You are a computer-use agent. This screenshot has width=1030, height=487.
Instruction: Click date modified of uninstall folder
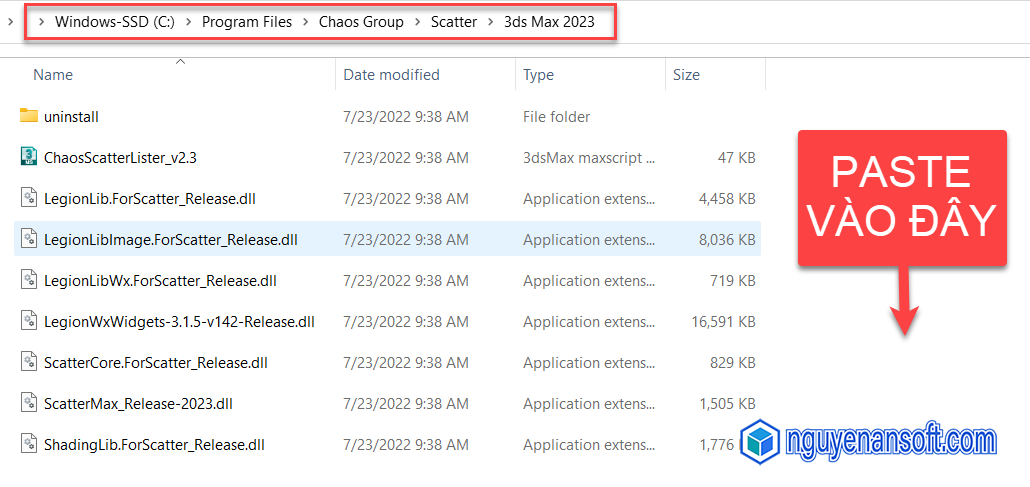pos(406,117)
